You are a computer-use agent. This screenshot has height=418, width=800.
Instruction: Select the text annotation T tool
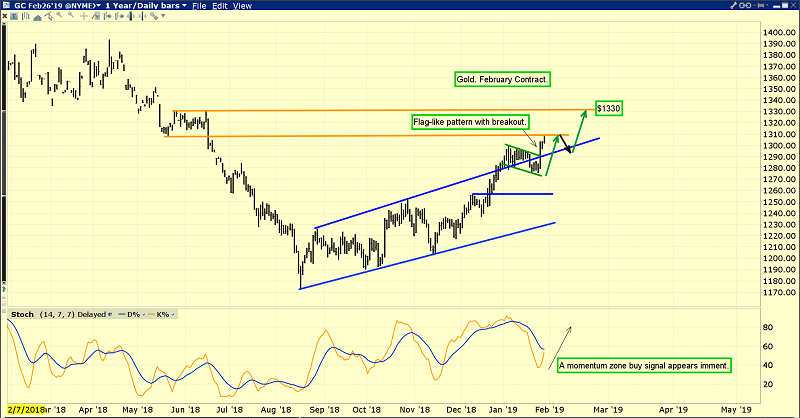14,16
